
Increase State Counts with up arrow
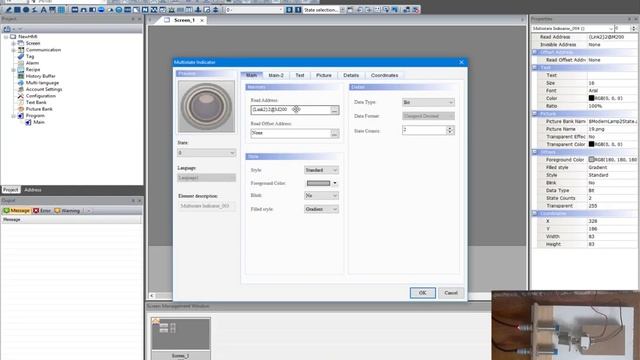click(450, 128)
